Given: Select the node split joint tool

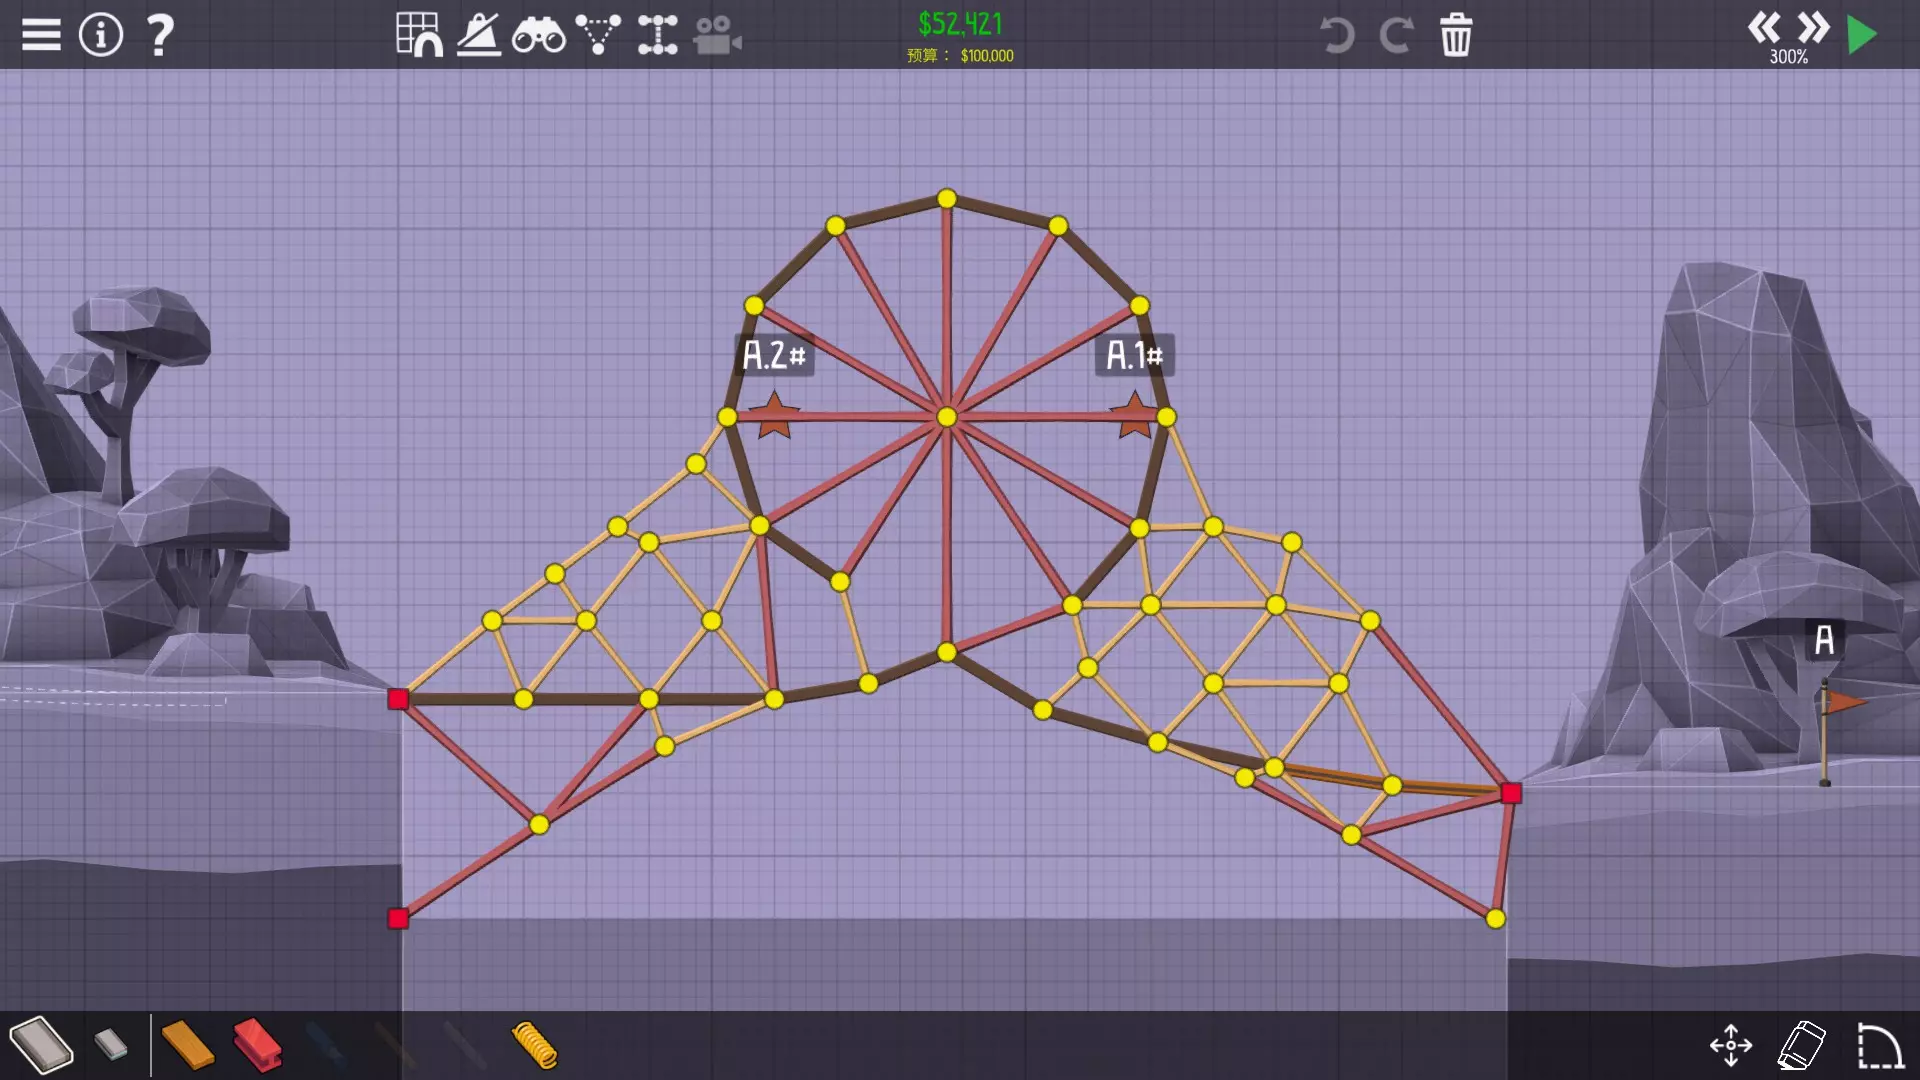Looking at the screenshot, I should (x=658, y=35).
